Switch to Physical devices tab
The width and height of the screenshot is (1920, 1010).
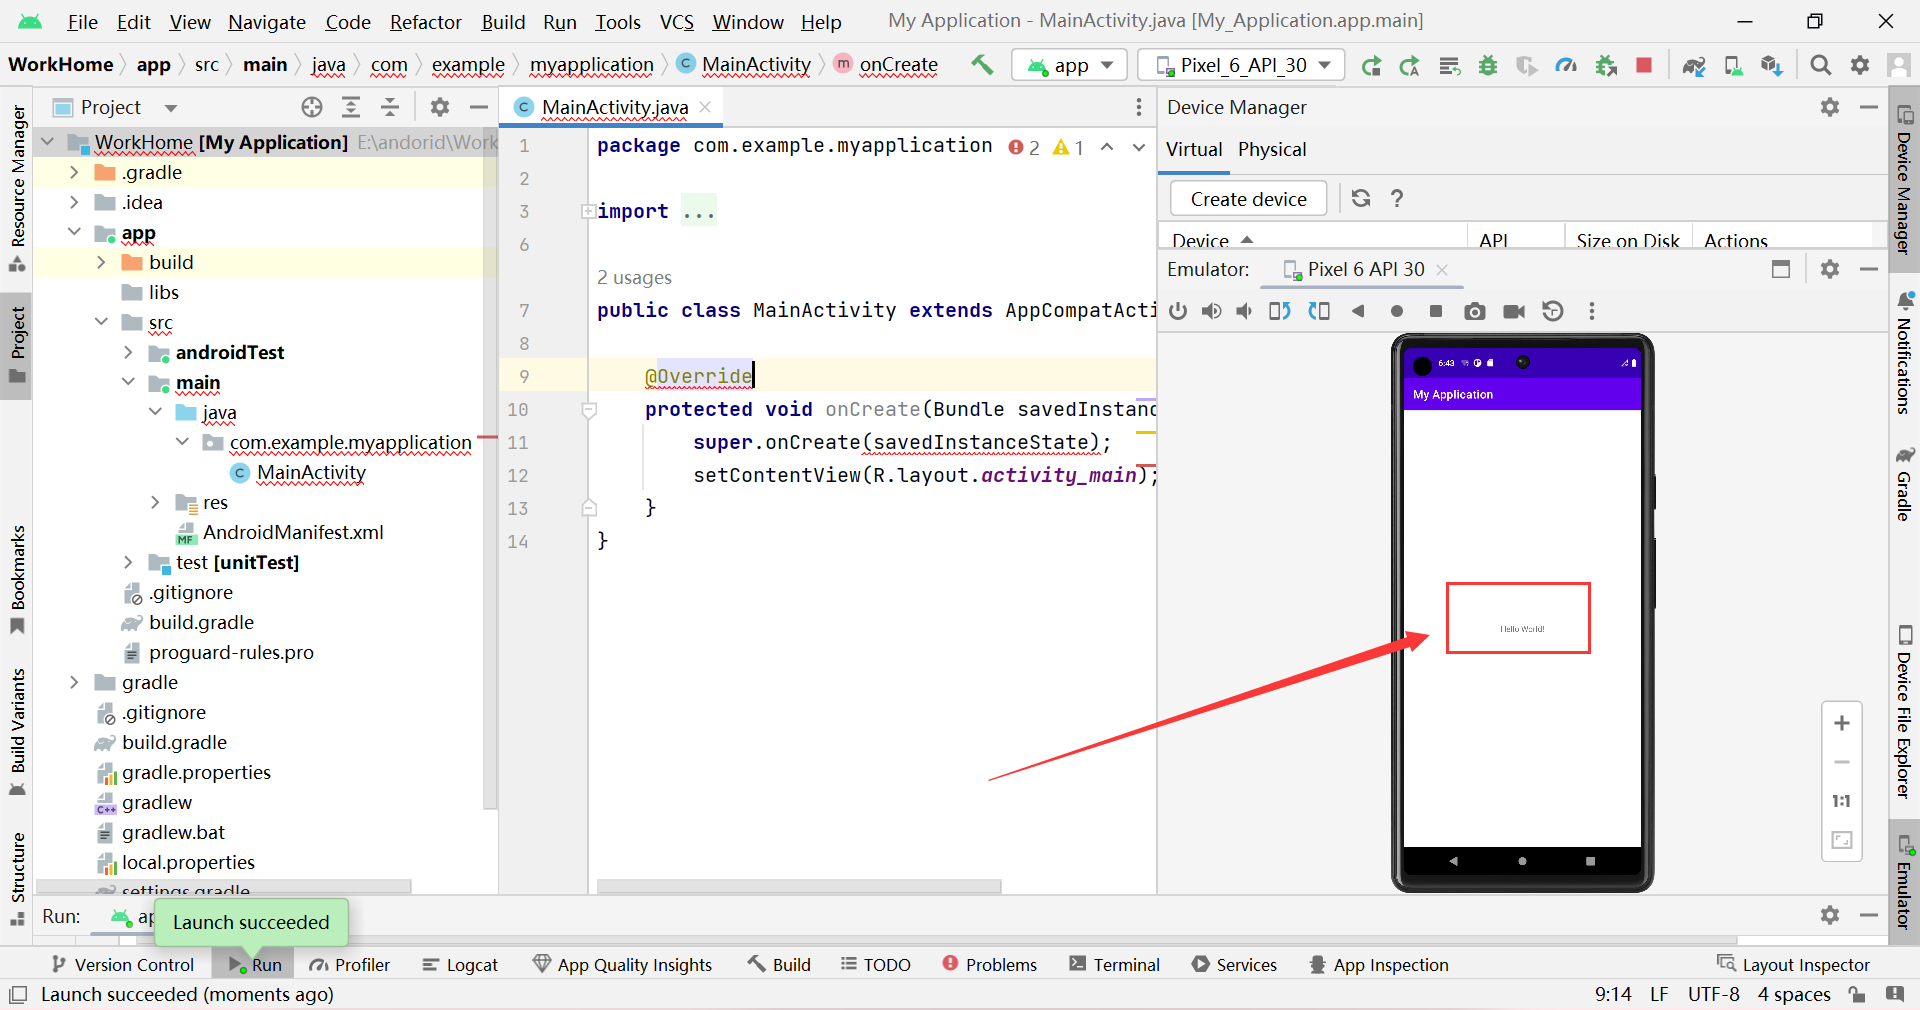pos(1272,149)
